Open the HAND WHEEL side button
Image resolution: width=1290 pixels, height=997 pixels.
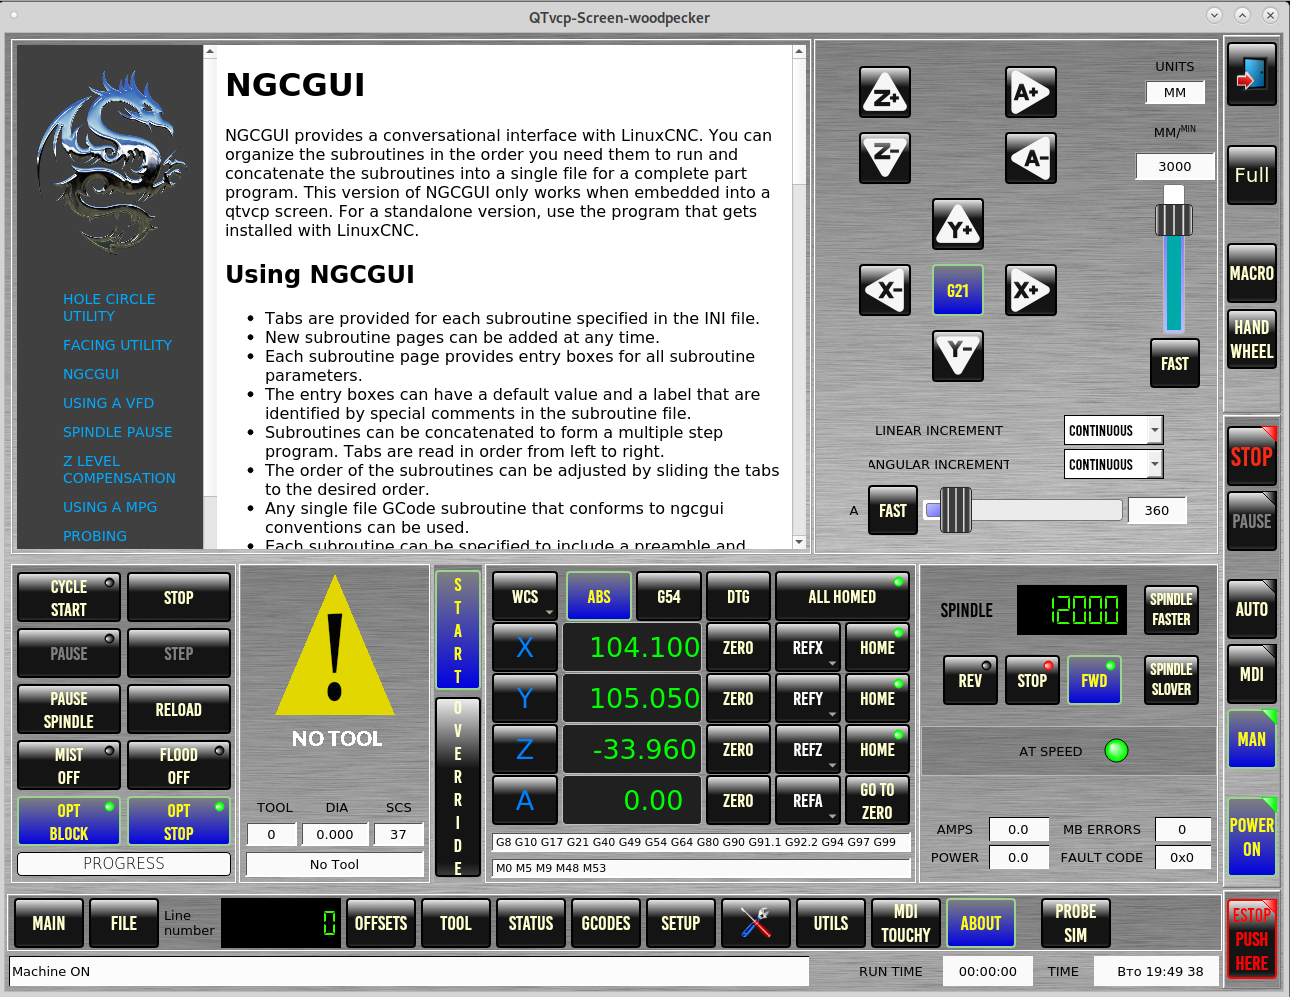pos(1252,339)
